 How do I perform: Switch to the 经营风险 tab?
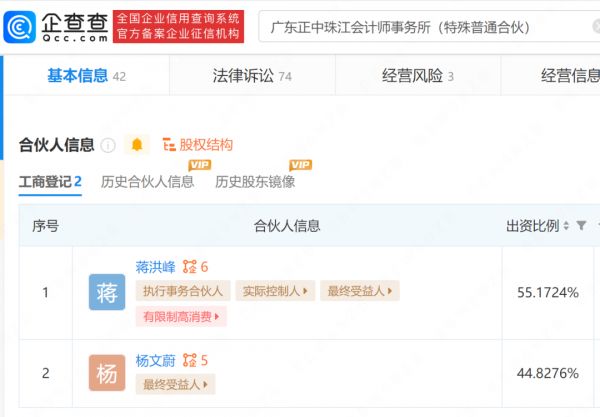click(417, 76)
